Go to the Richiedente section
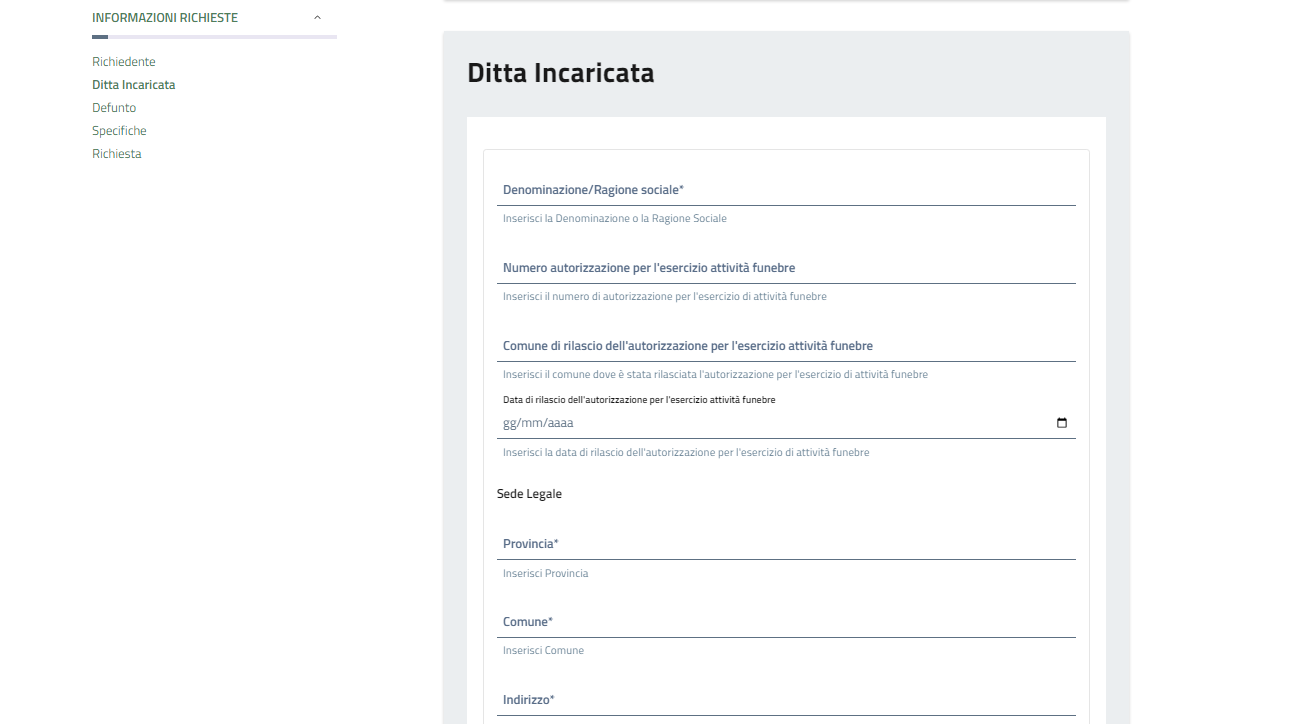The height and width of the screenshot is (724, 1300). (124, 62)
